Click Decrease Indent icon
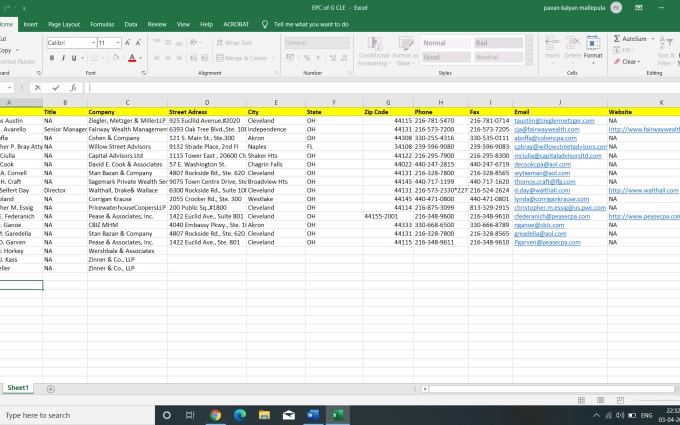Viewport: 680px width, 425px height. coord(193,58)
